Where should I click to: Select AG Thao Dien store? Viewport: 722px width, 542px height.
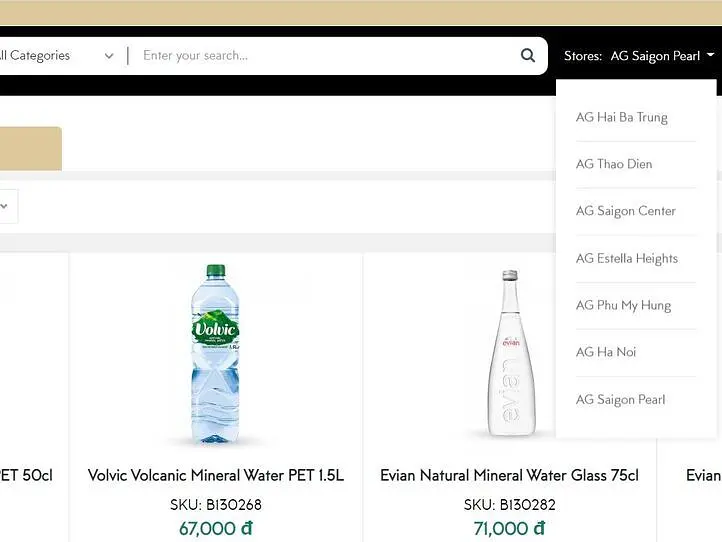coord(614,164)
